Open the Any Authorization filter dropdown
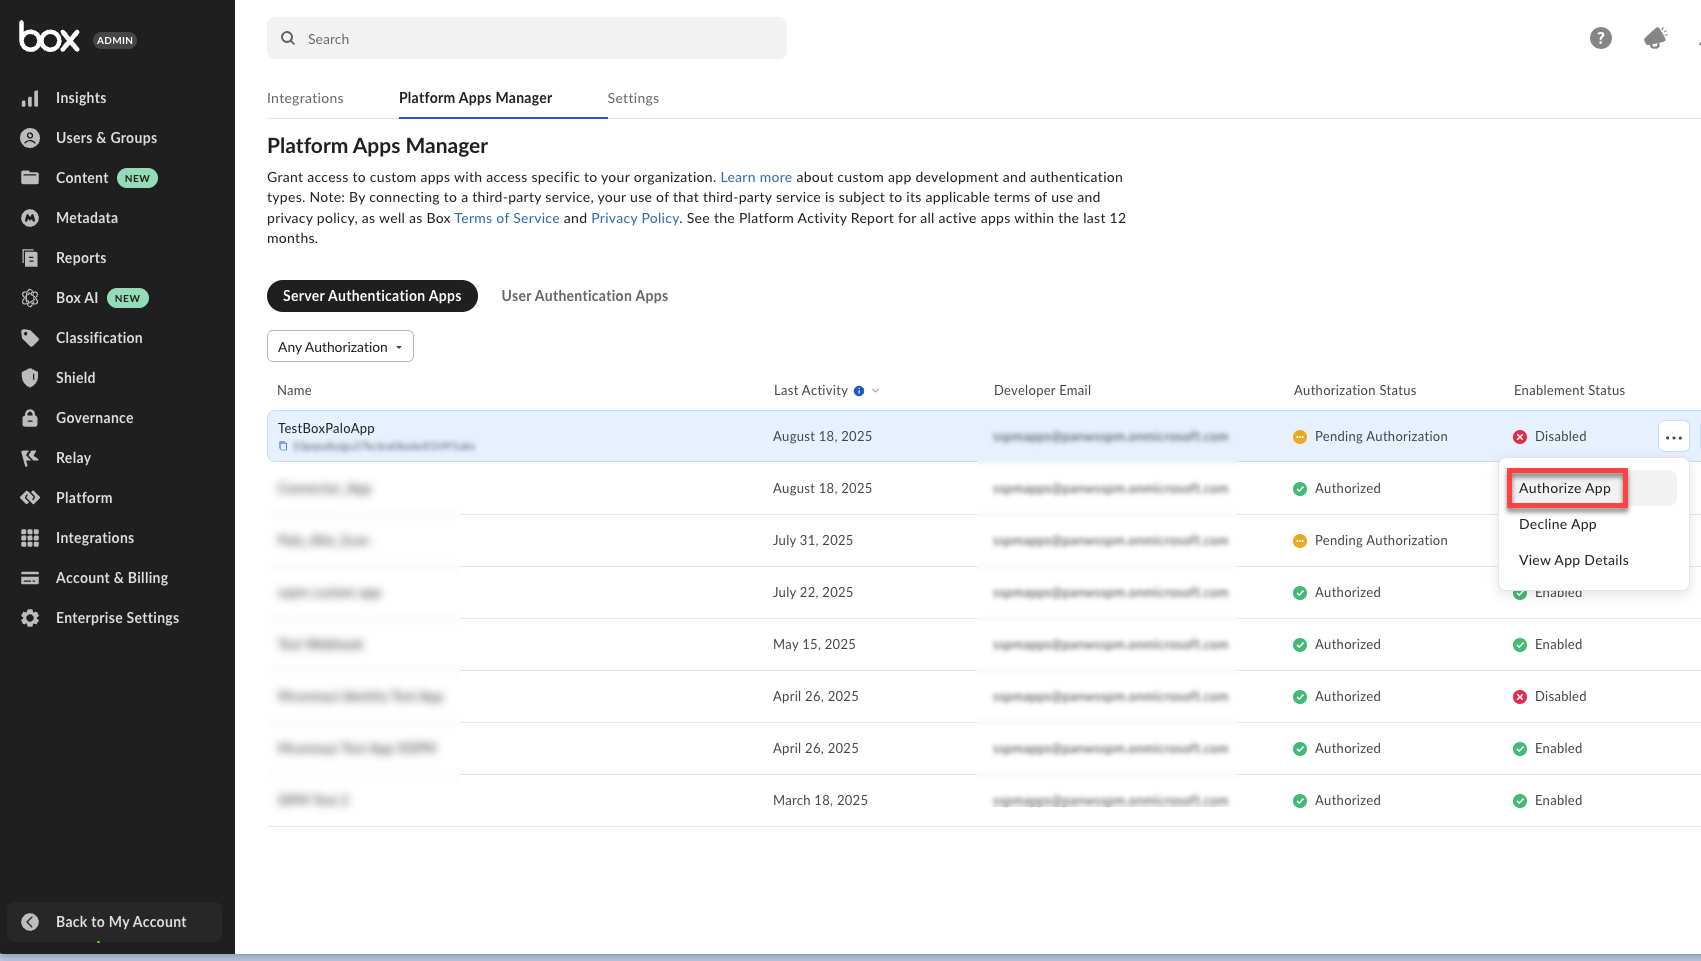Screen dimensions: 1701x961 (x=340, y=347)
